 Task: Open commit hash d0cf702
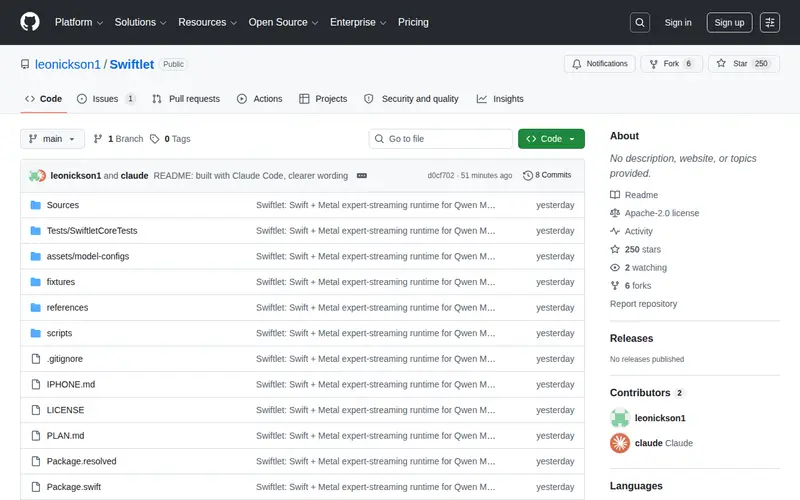pos(441,175)
